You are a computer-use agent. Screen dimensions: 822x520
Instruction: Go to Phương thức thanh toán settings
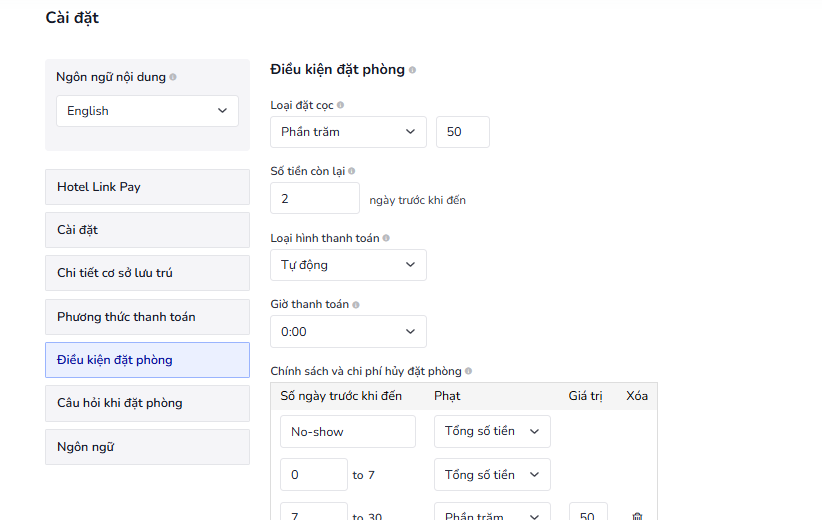(147, 317)
